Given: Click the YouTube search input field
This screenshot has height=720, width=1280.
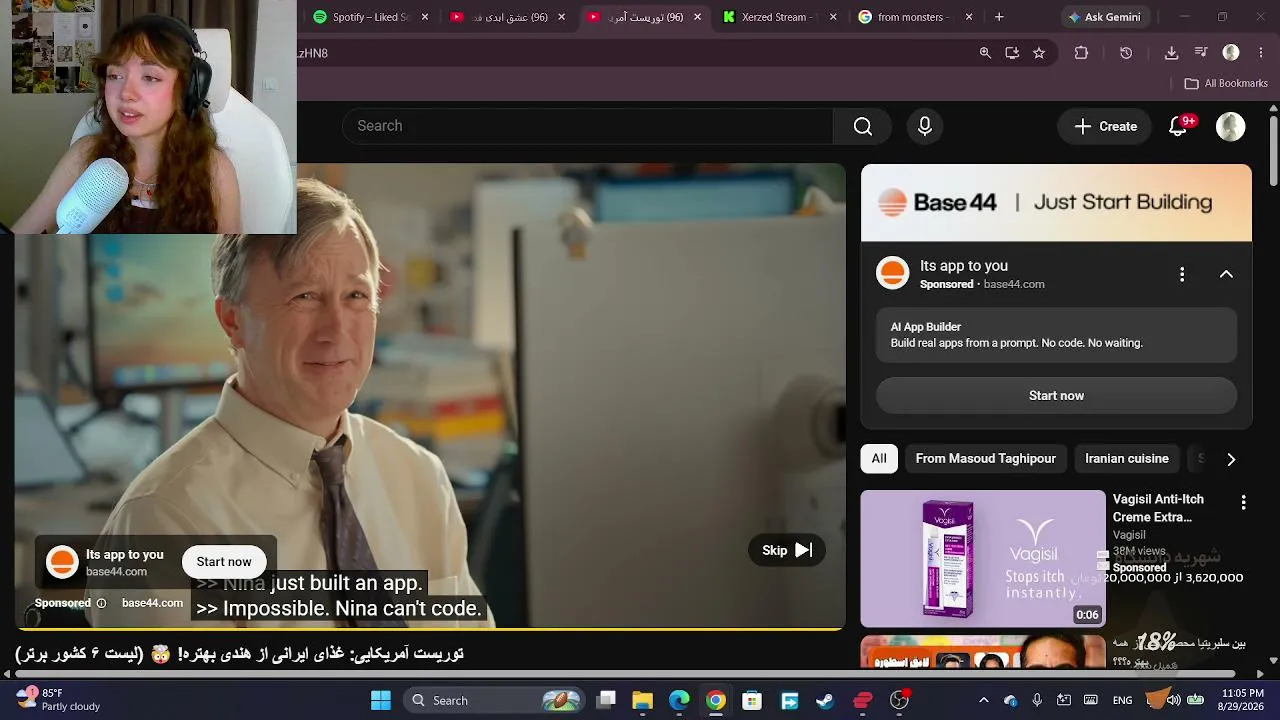Looking at the screenshot, I should point(588,126).
